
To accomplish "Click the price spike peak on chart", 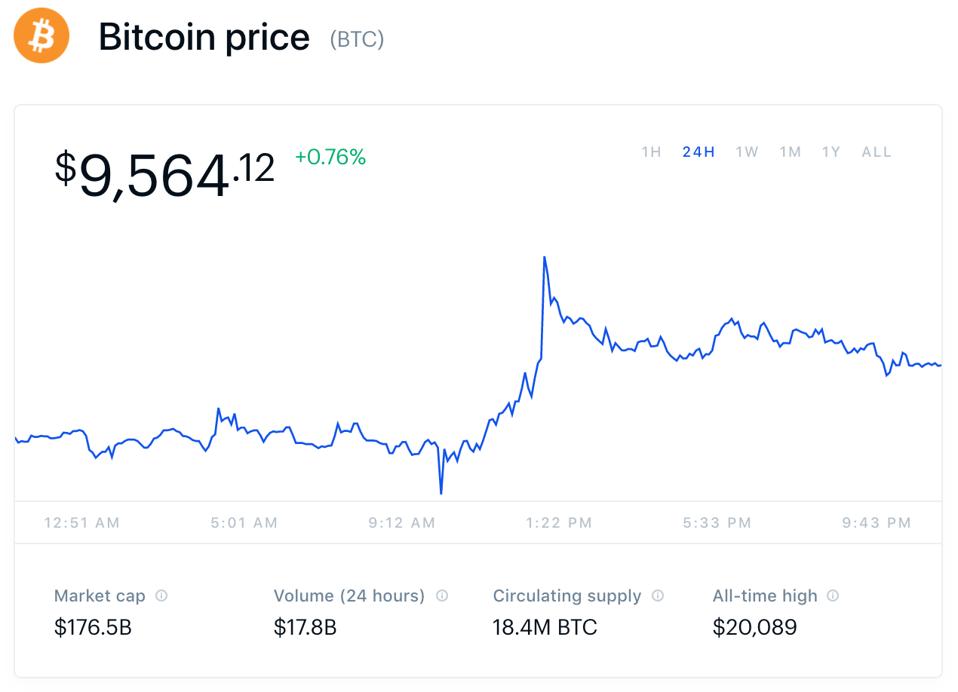I will (x=544, y=258).
